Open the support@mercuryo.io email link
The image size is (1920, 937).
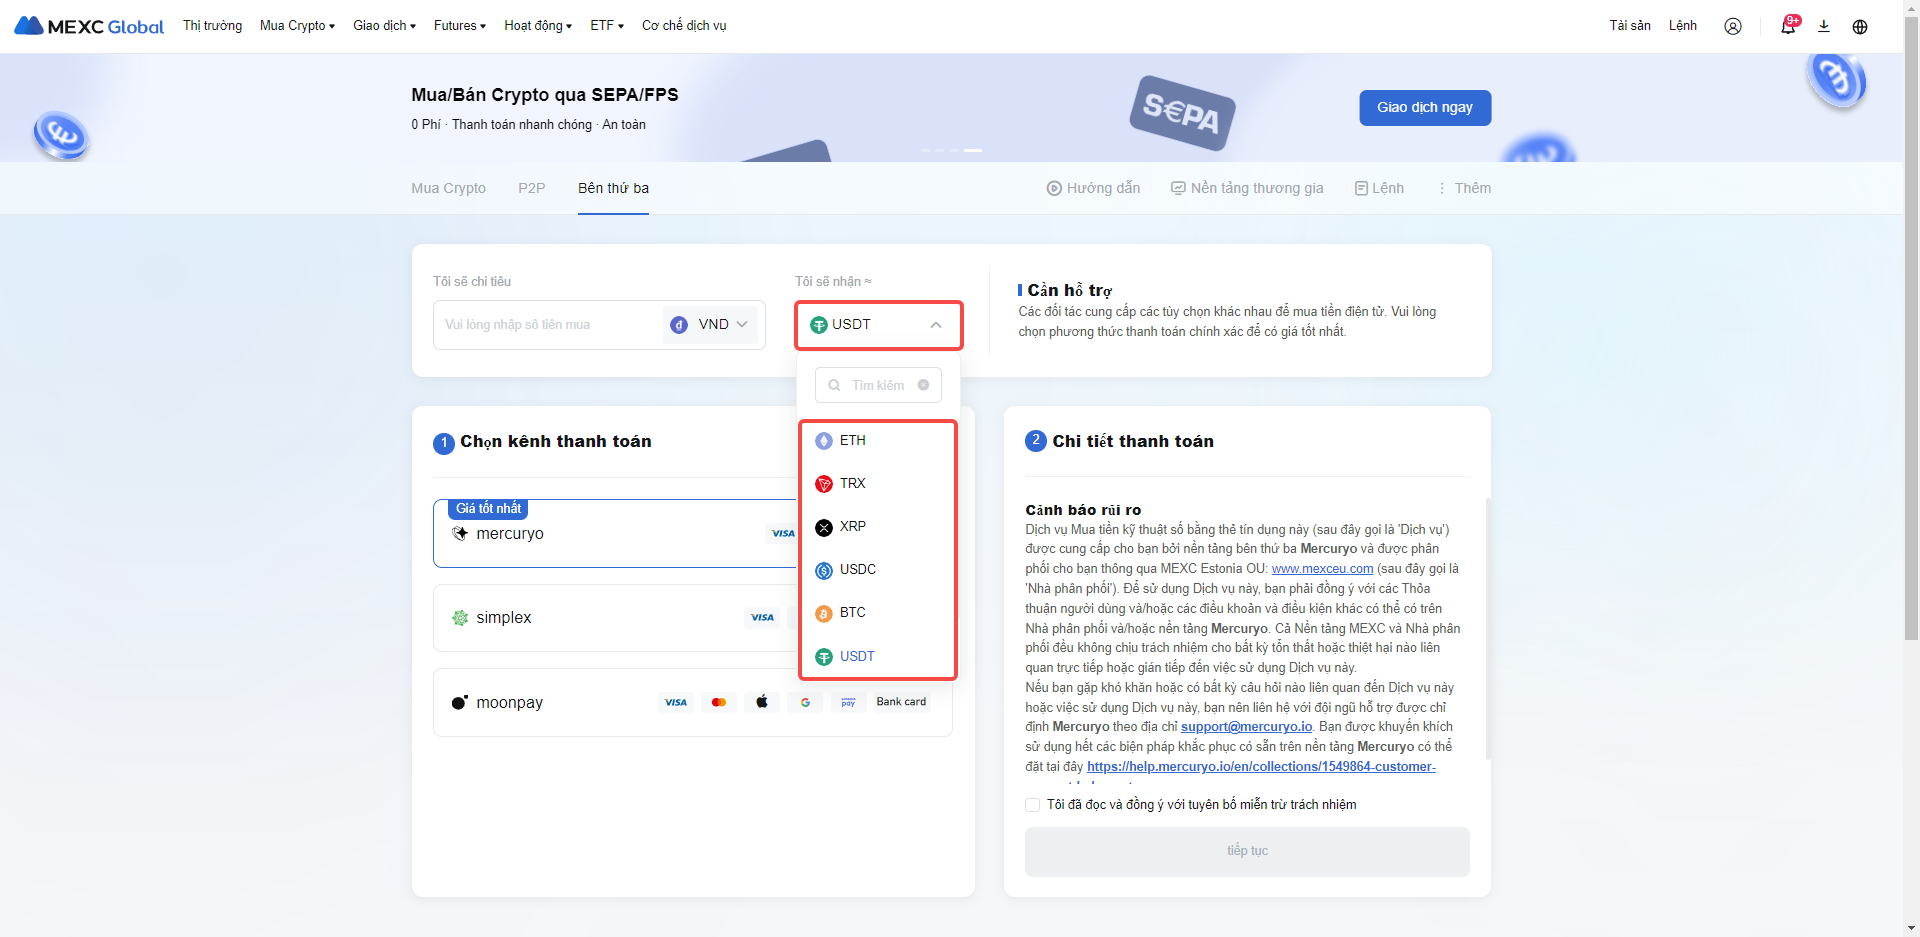point(1246,727)
